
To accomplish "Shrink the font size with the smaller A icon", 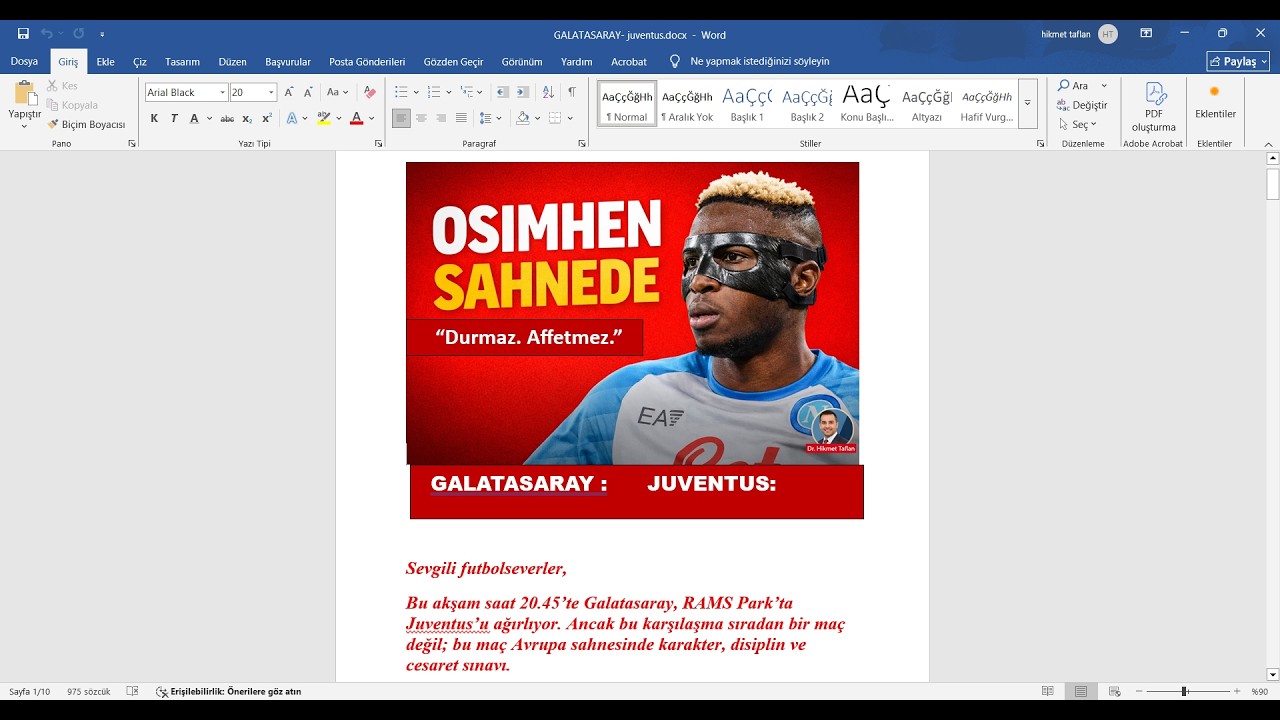I will [x=308, y=92].
